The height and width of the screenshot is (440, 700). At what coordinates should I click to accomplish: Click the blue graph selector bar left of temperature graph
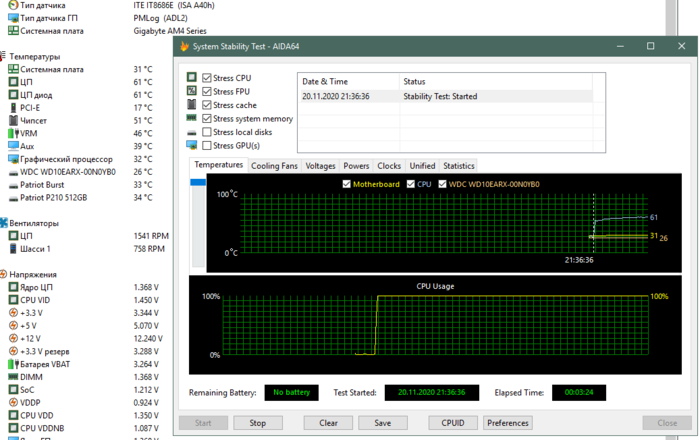point(198,182)
